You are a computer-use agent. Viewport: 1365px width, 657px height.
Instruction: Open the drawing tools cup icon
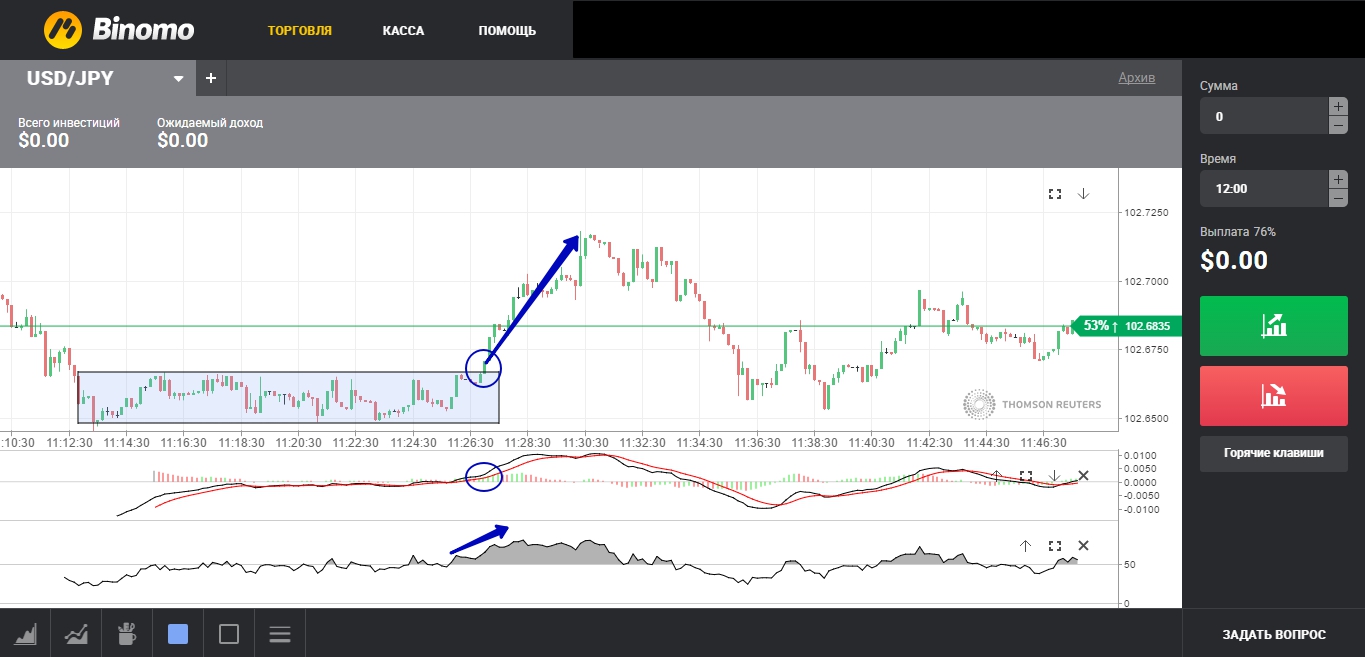(x=127, y=633)
